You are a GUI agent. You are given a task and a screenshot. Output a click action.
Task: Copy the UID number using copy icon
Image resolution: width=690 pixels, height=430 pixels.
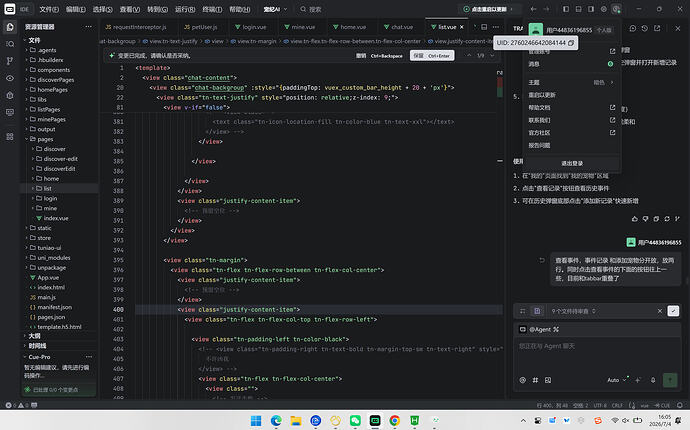pos(571,43)
